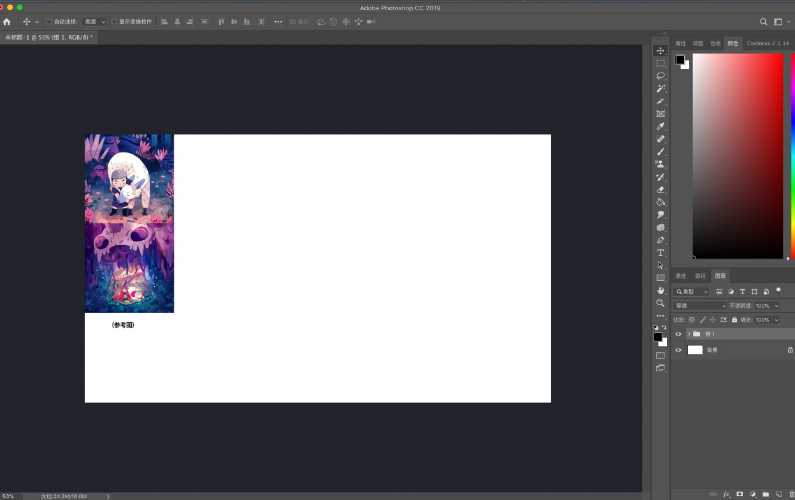Open the Edit Toolbar three-dot menu
This screenshot has height=500, width=795.
(660, 315)
